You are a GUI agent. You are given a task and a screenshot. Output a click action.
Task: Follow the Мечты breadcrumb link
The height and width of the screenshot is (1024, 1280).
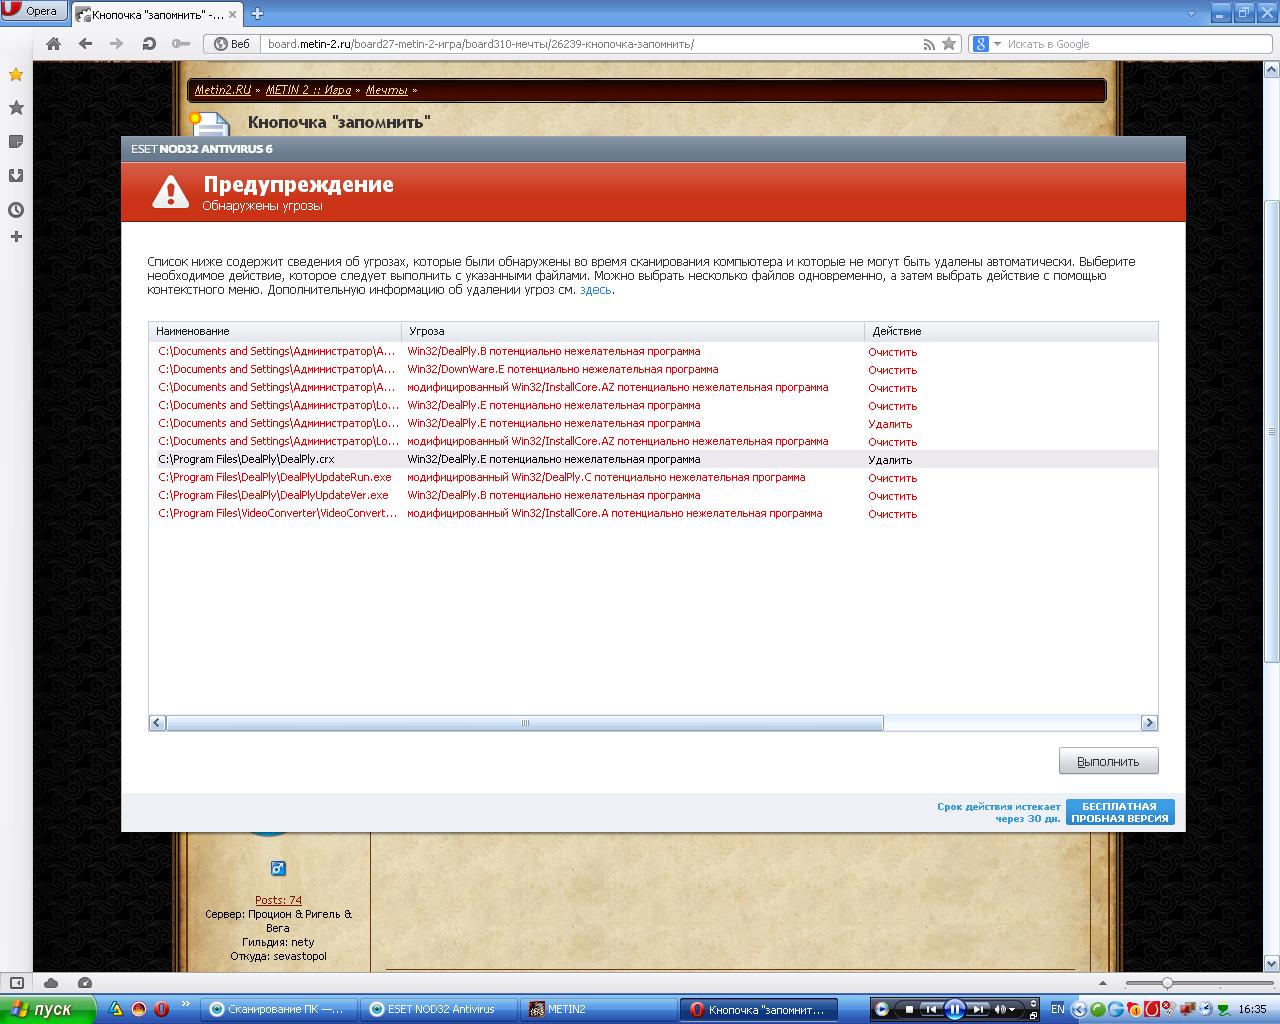[x=386, y=90]
